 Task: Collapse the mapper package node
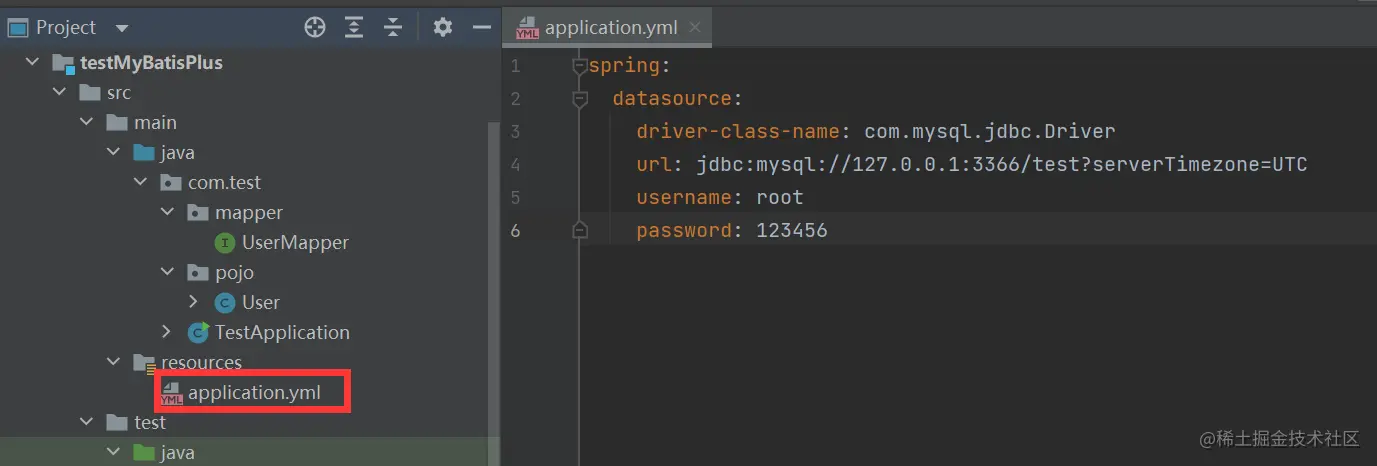coord(167,213)
